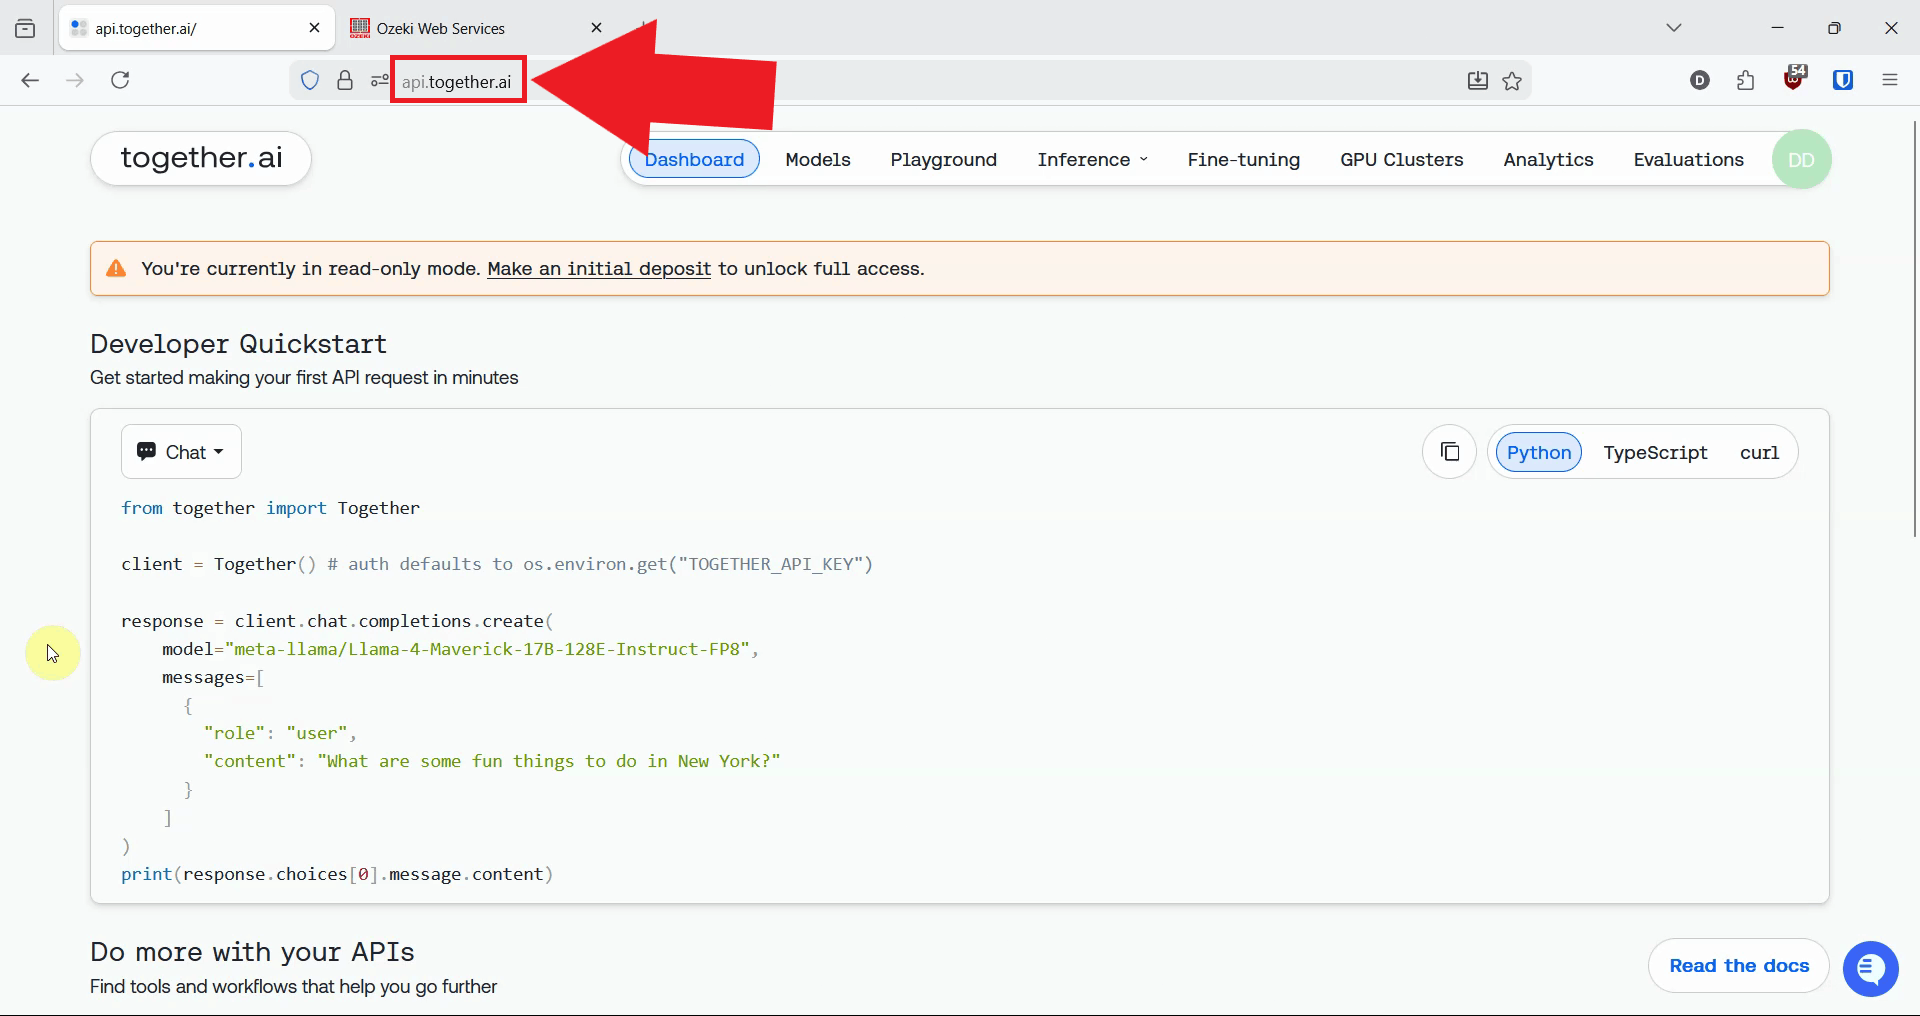Switch code sample to TypeScript
1920x1016 pixels.
[1655, 453]
